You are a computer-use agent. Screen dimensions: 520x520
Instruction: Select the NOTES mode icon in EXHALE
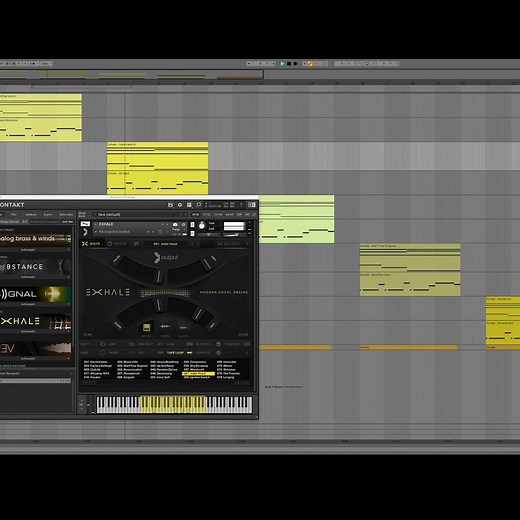point(146,328)
